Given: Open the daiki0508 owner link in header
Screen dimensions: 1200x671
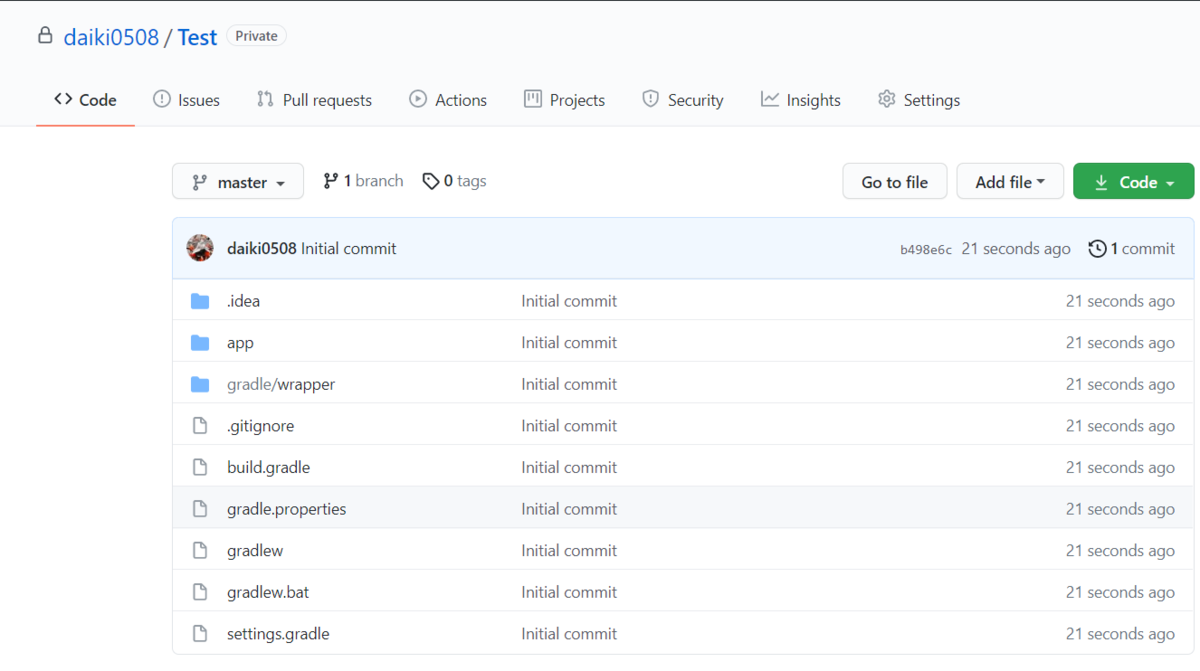Looking at the screenshot, I should tap(111, 37).
